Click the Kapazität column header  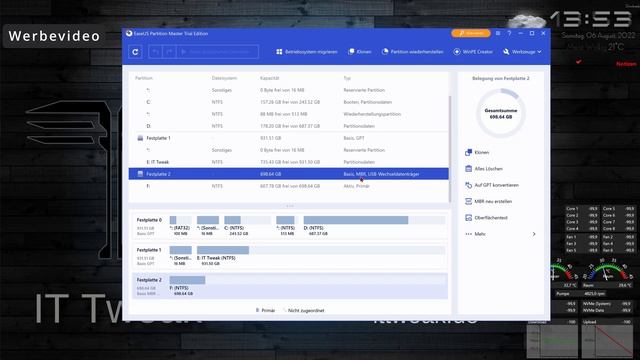[270, 78]
